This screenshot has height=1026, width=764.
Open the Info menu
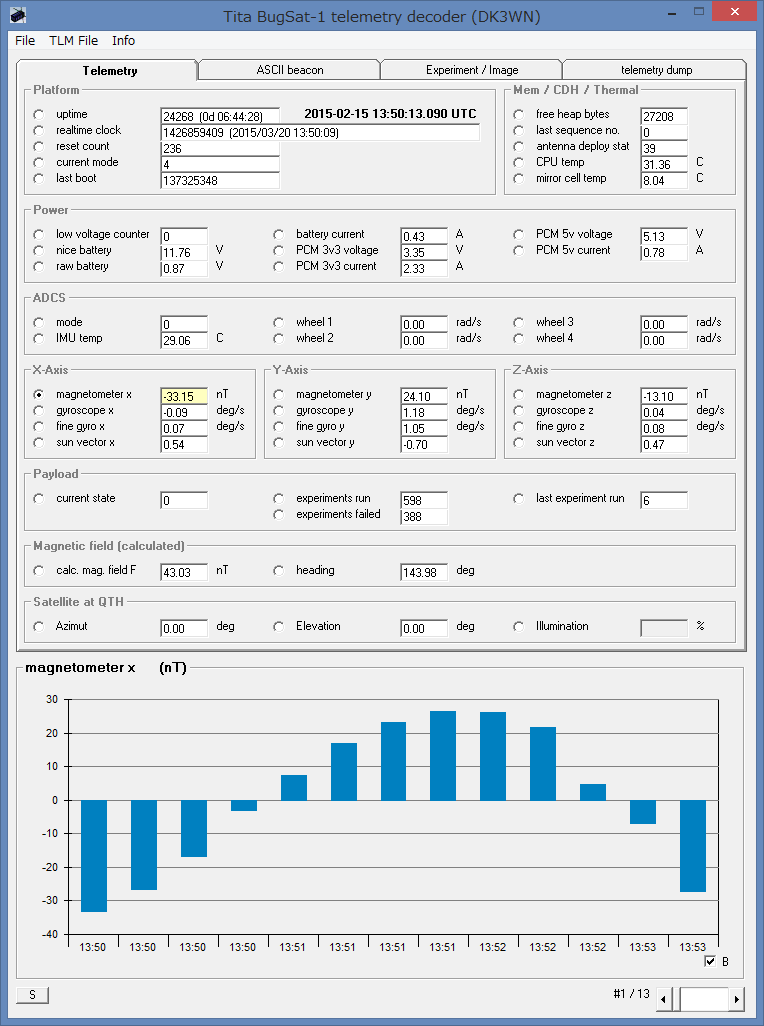click(x=123, y=41)
